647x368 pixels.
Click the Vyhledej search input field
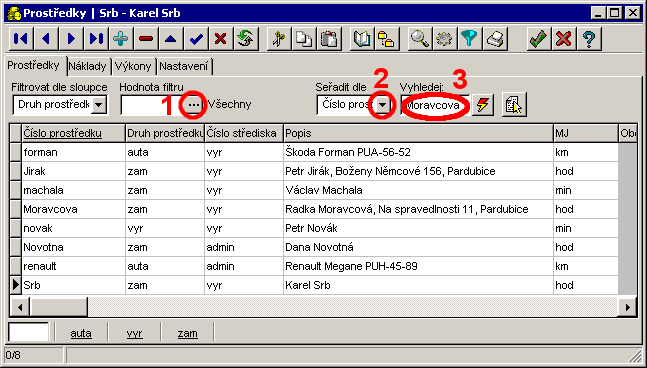[x=434, y=105]
